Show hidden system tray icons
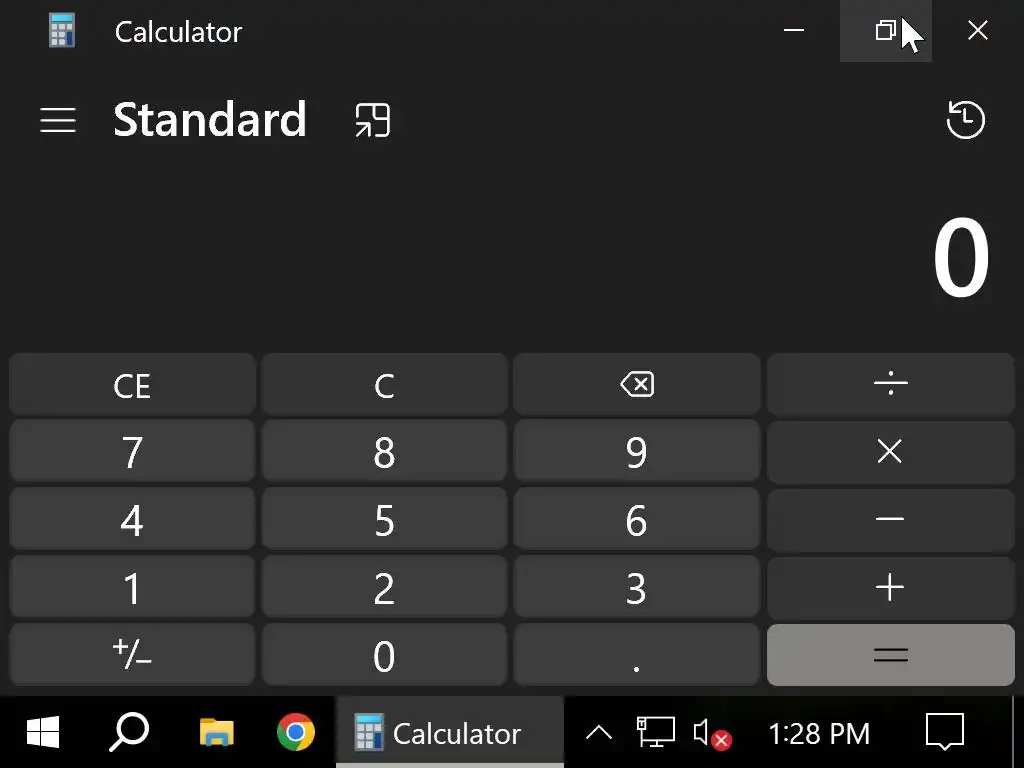Screen dimensions: 1024x768 click(x=599, y=733)
